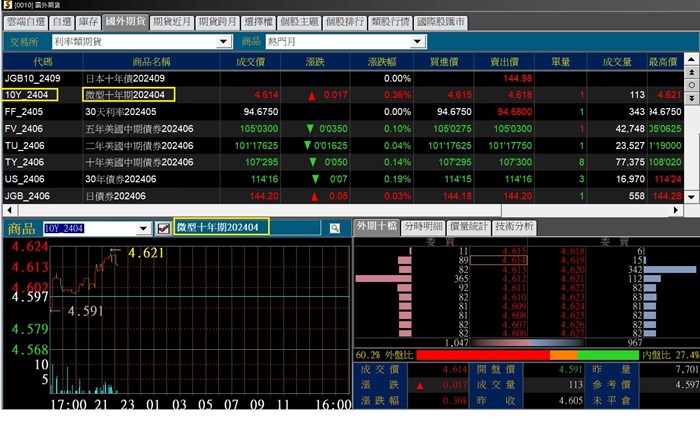The image size is (700, 424).
Task: Click the magnifier search icon beside product name
Action: point(335,228)
